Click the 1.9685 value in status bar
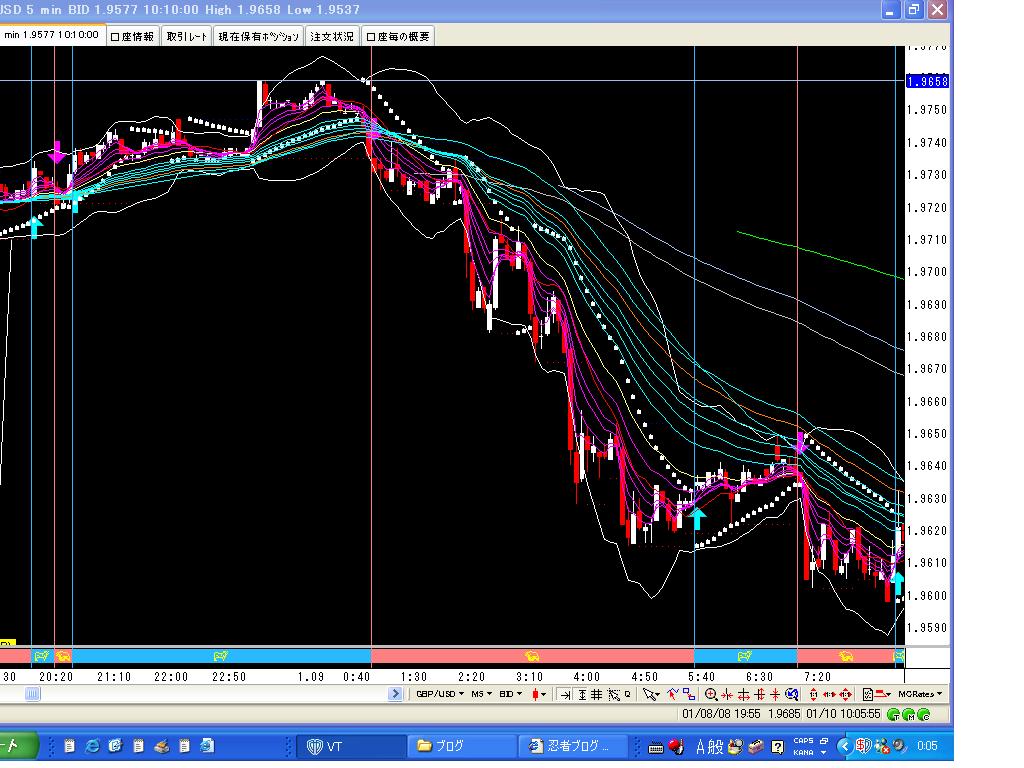Viewport: 1024px width, 768px height. pos(784,714)
